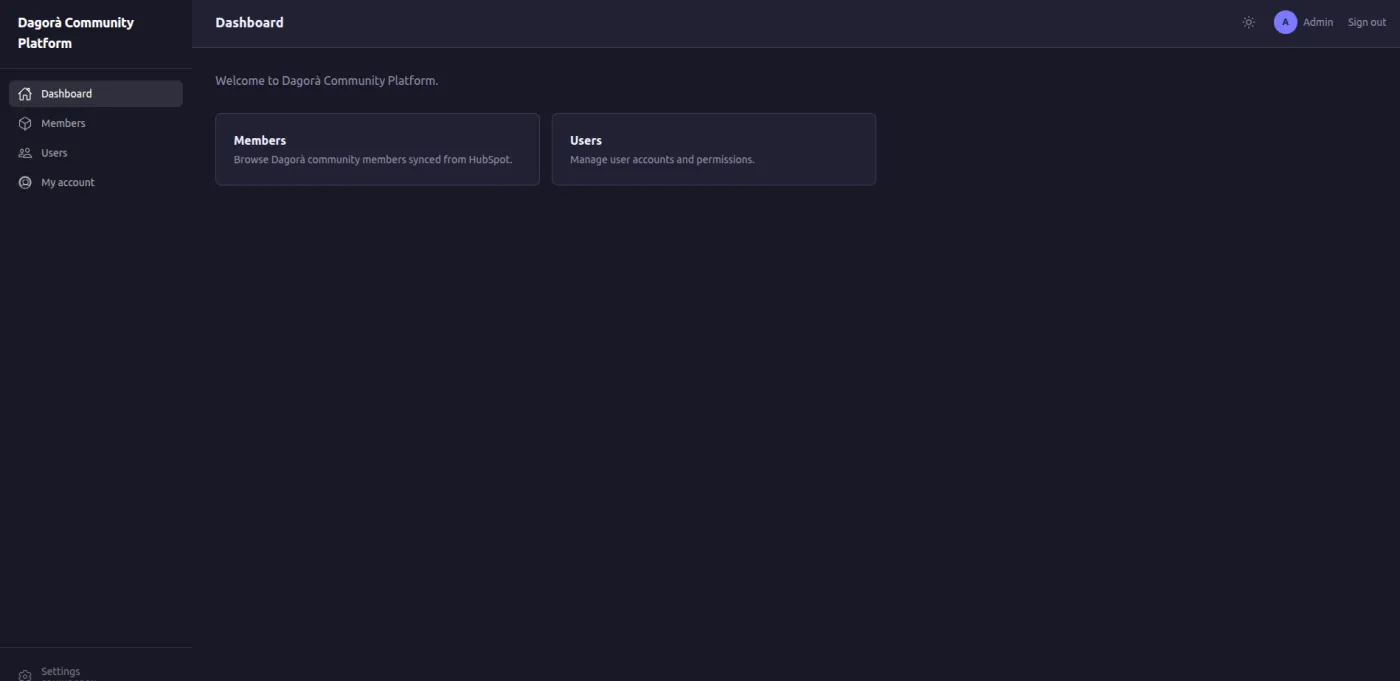Image resolution: width=1400 pixels, height=681 pixels.
Task: Select the Members cube icon in the sidebar
Action: [x=25, y=123]
